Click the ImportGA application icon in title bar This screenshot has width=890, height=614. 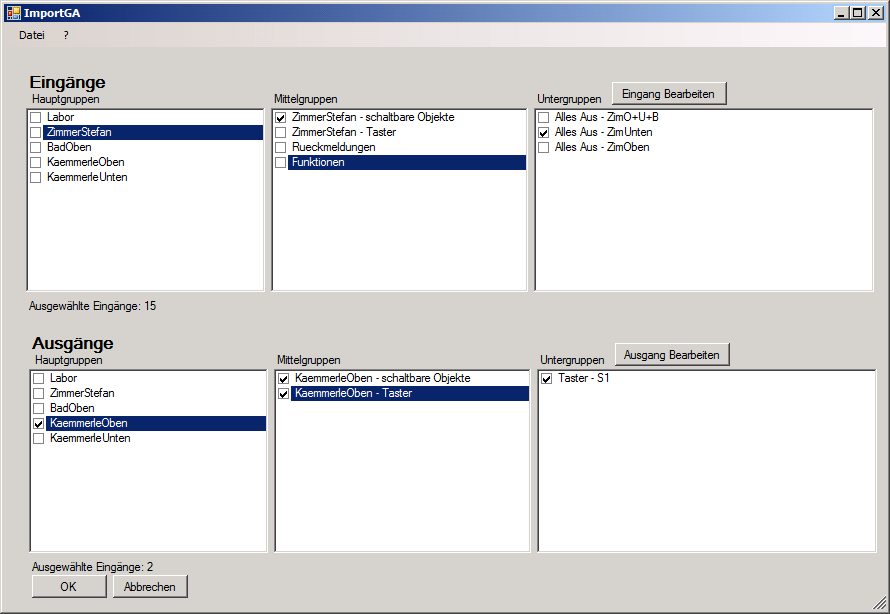(x=13, y=13)
